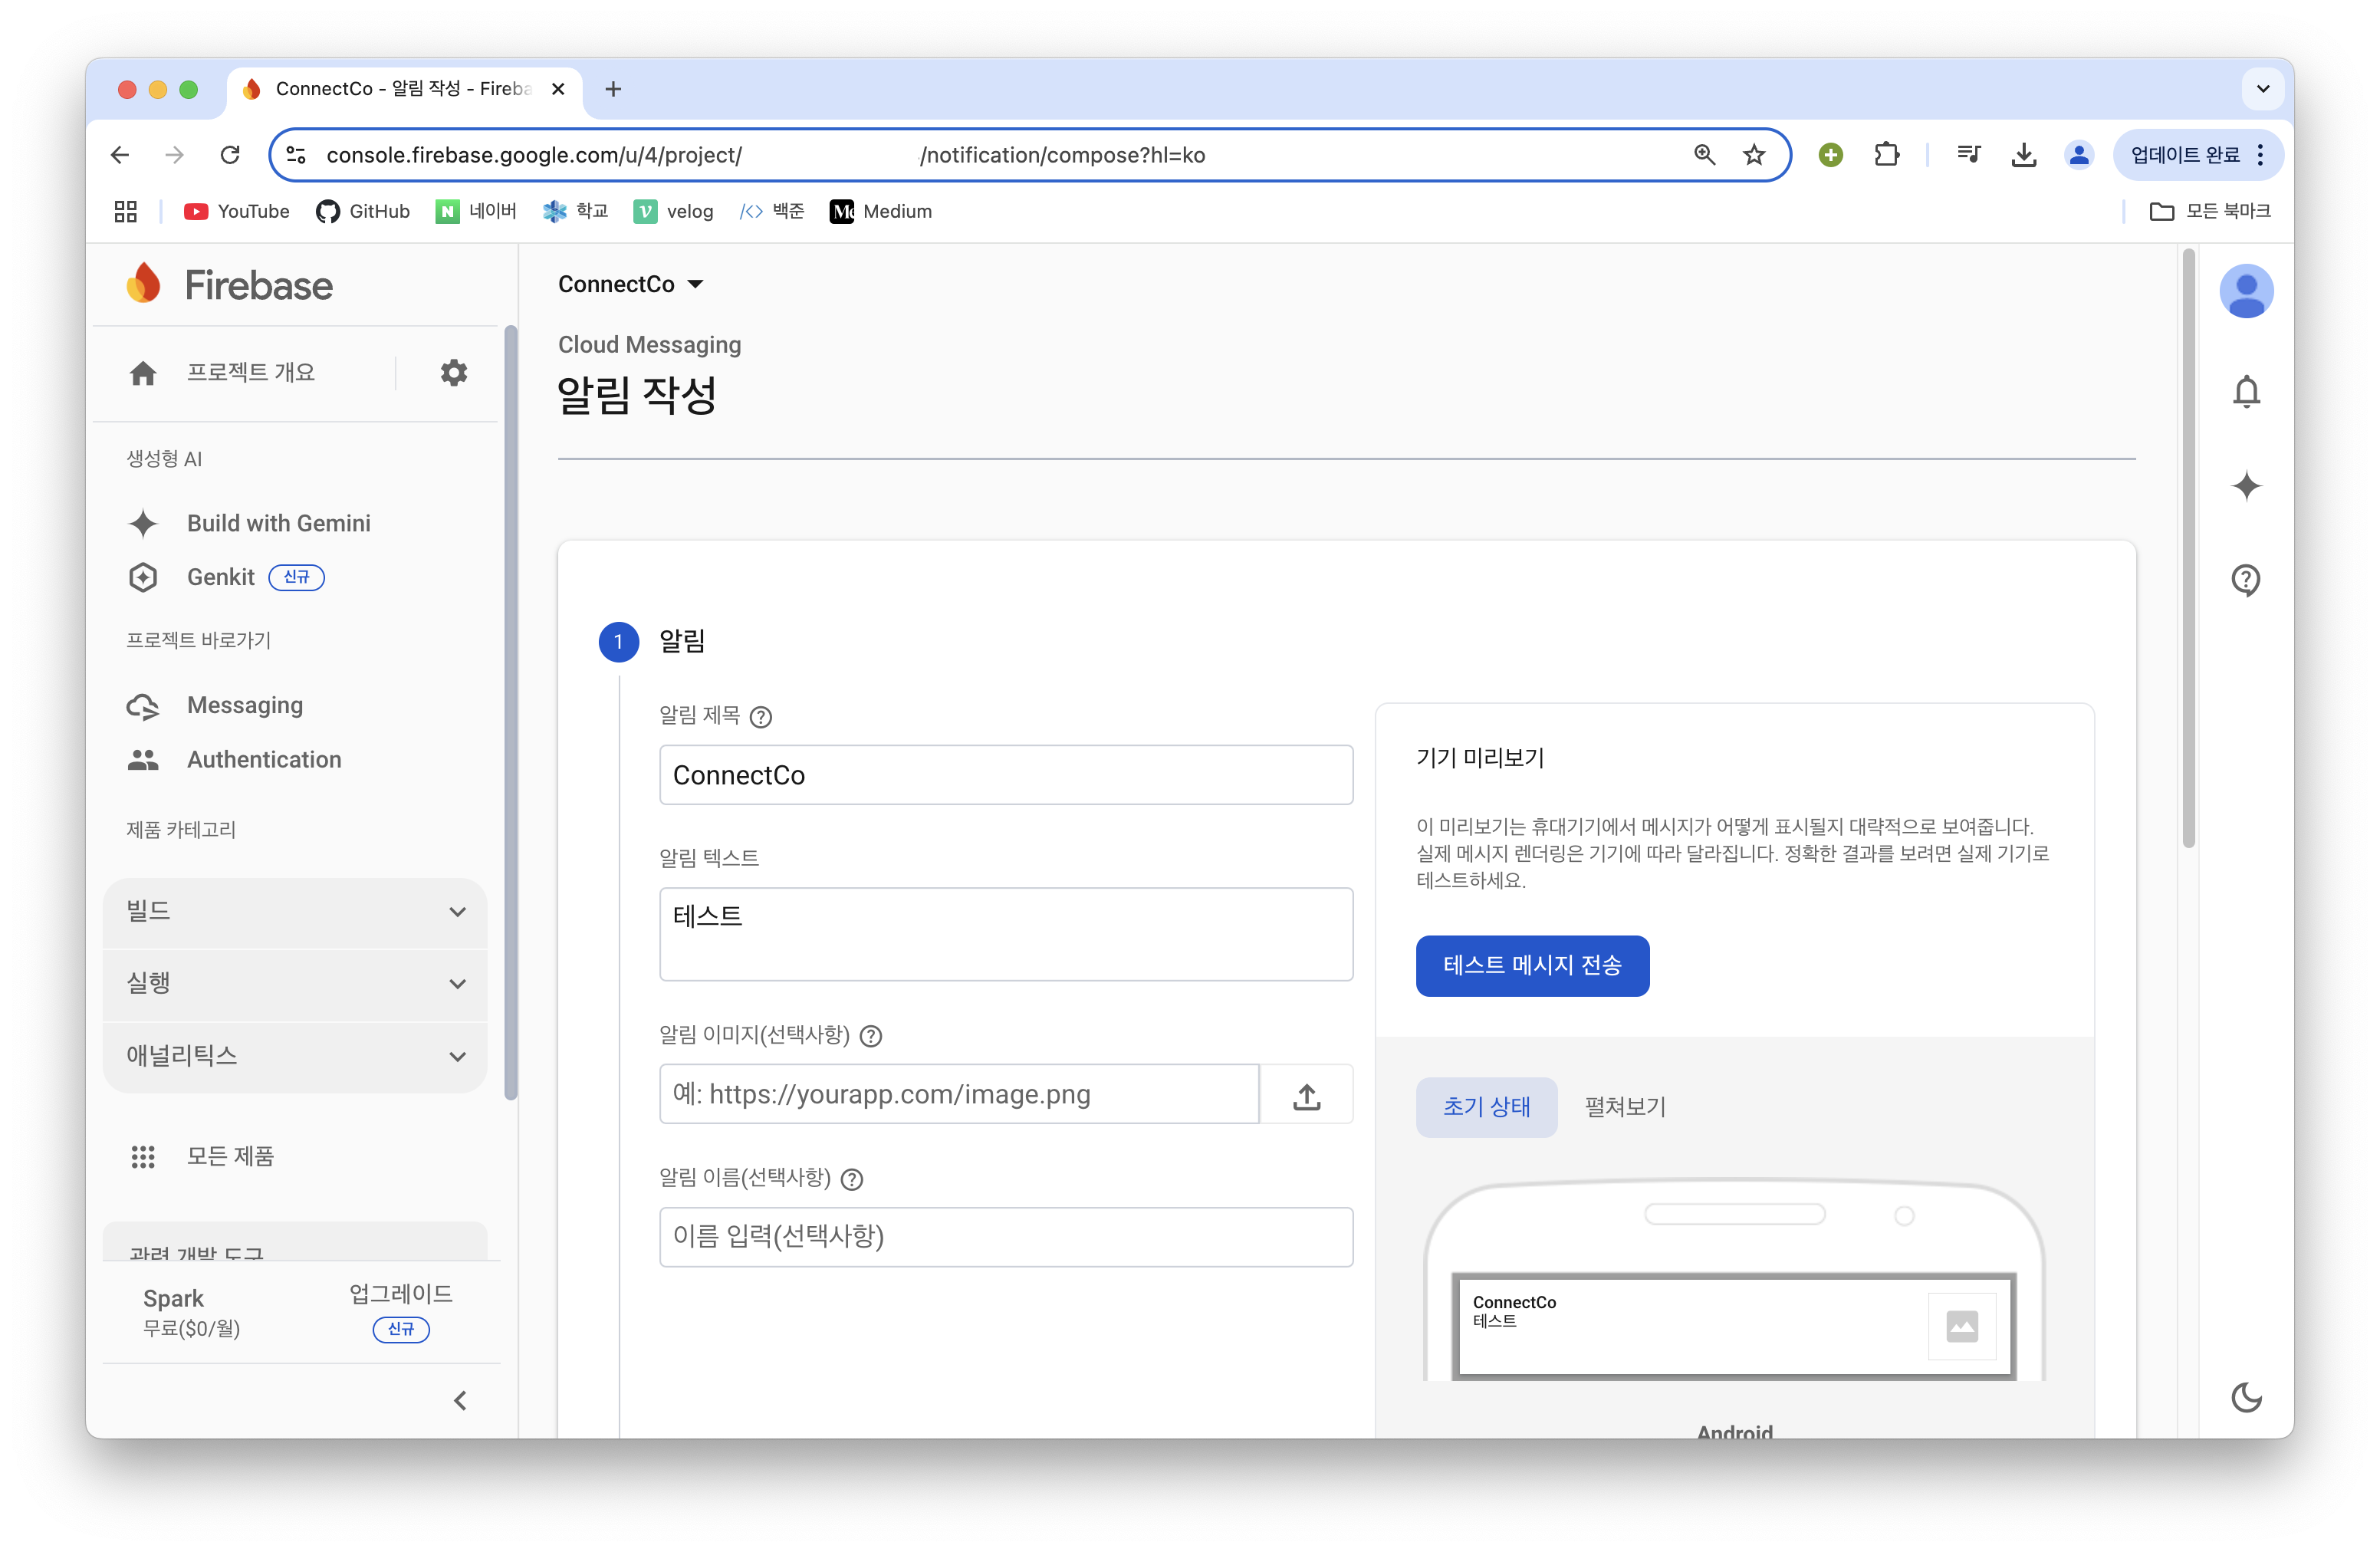The width and height of the screenshot is (2380, 1552).
Task: Collapse sidebar with the chevron arrow
Action: 460,1401
